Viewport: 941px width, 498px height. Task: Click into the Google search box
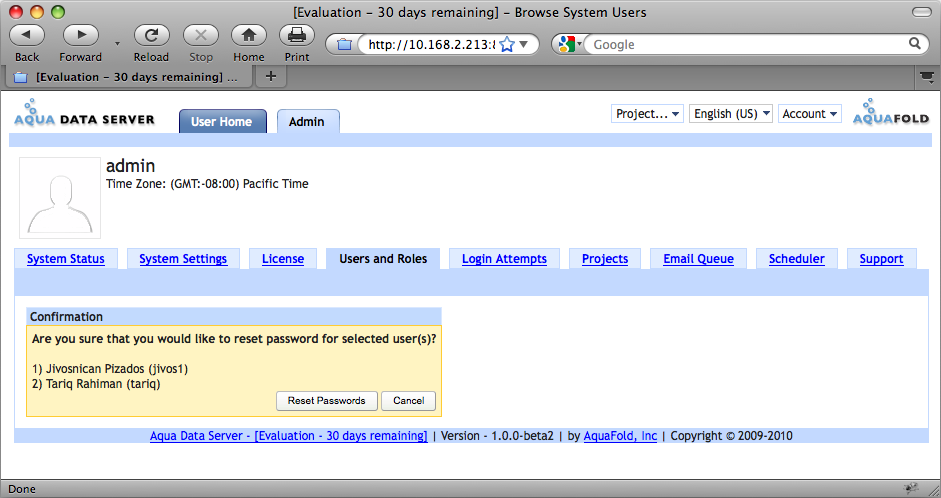coord(747,44)
